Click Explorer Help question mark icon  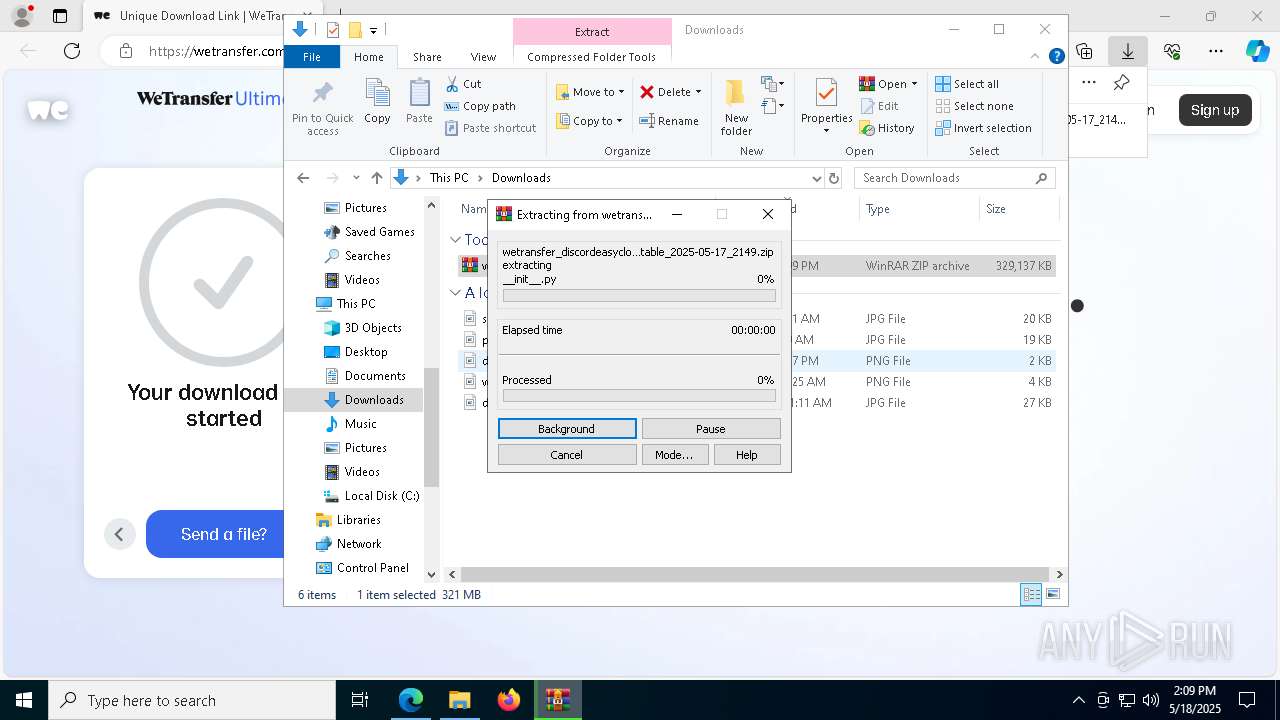pyautogui.click(x=1056, y=57)
